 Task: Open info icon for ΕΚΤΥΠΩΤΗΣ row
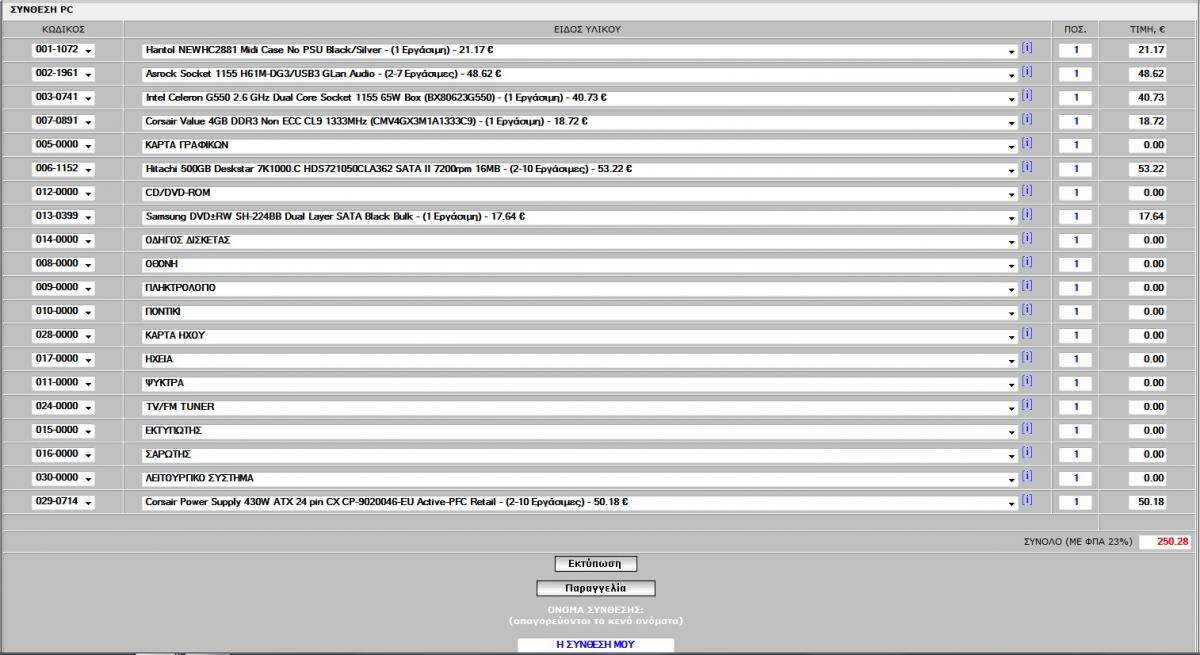pyautogui.click(x=1027, y=429)
